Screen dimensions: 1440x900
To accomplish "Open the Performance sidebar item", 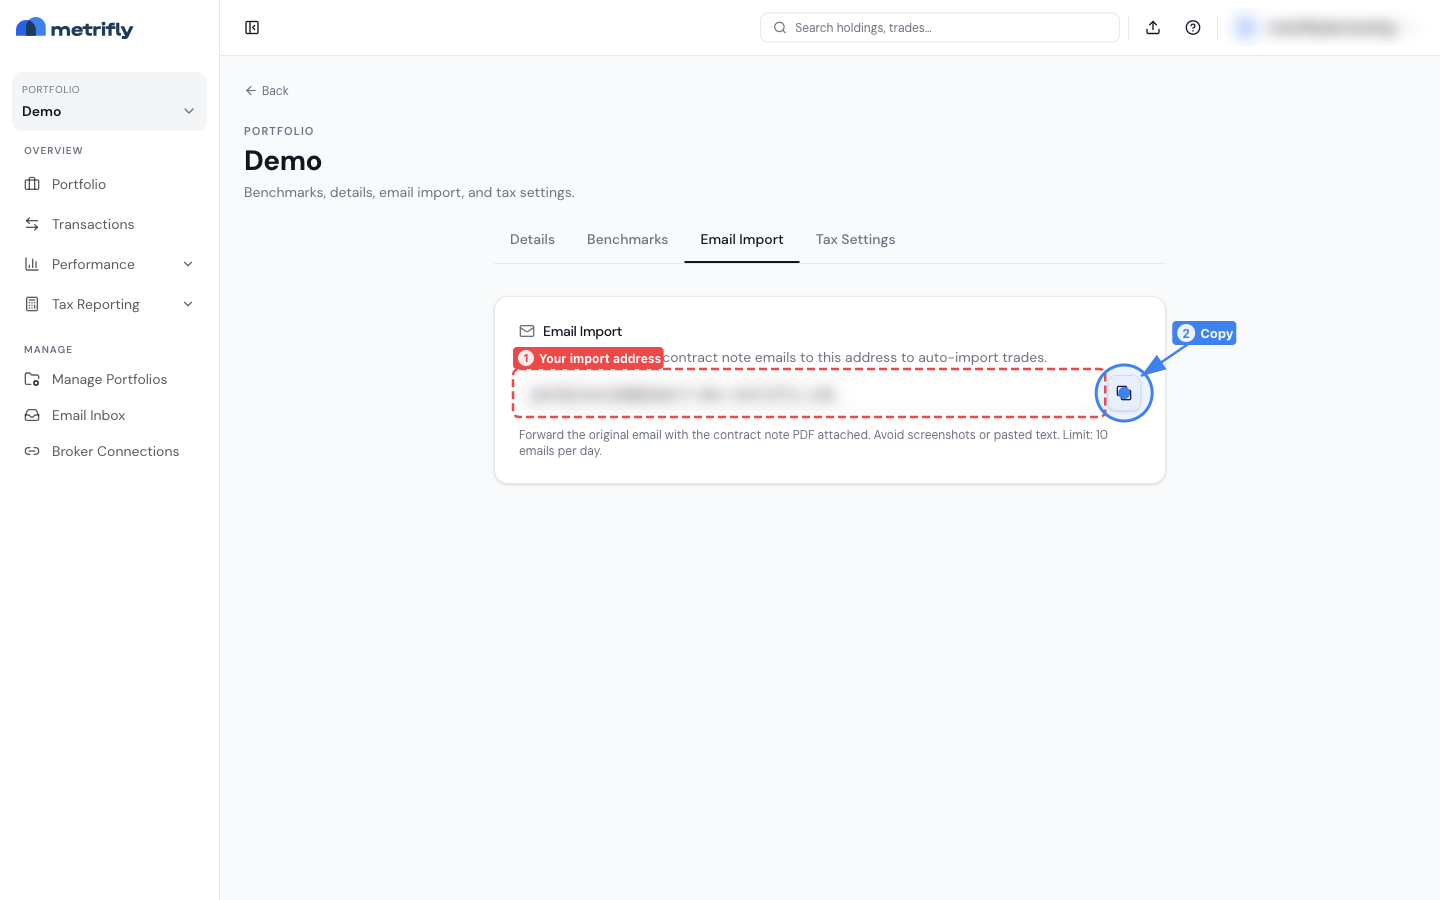I will [x=109, y=264].
